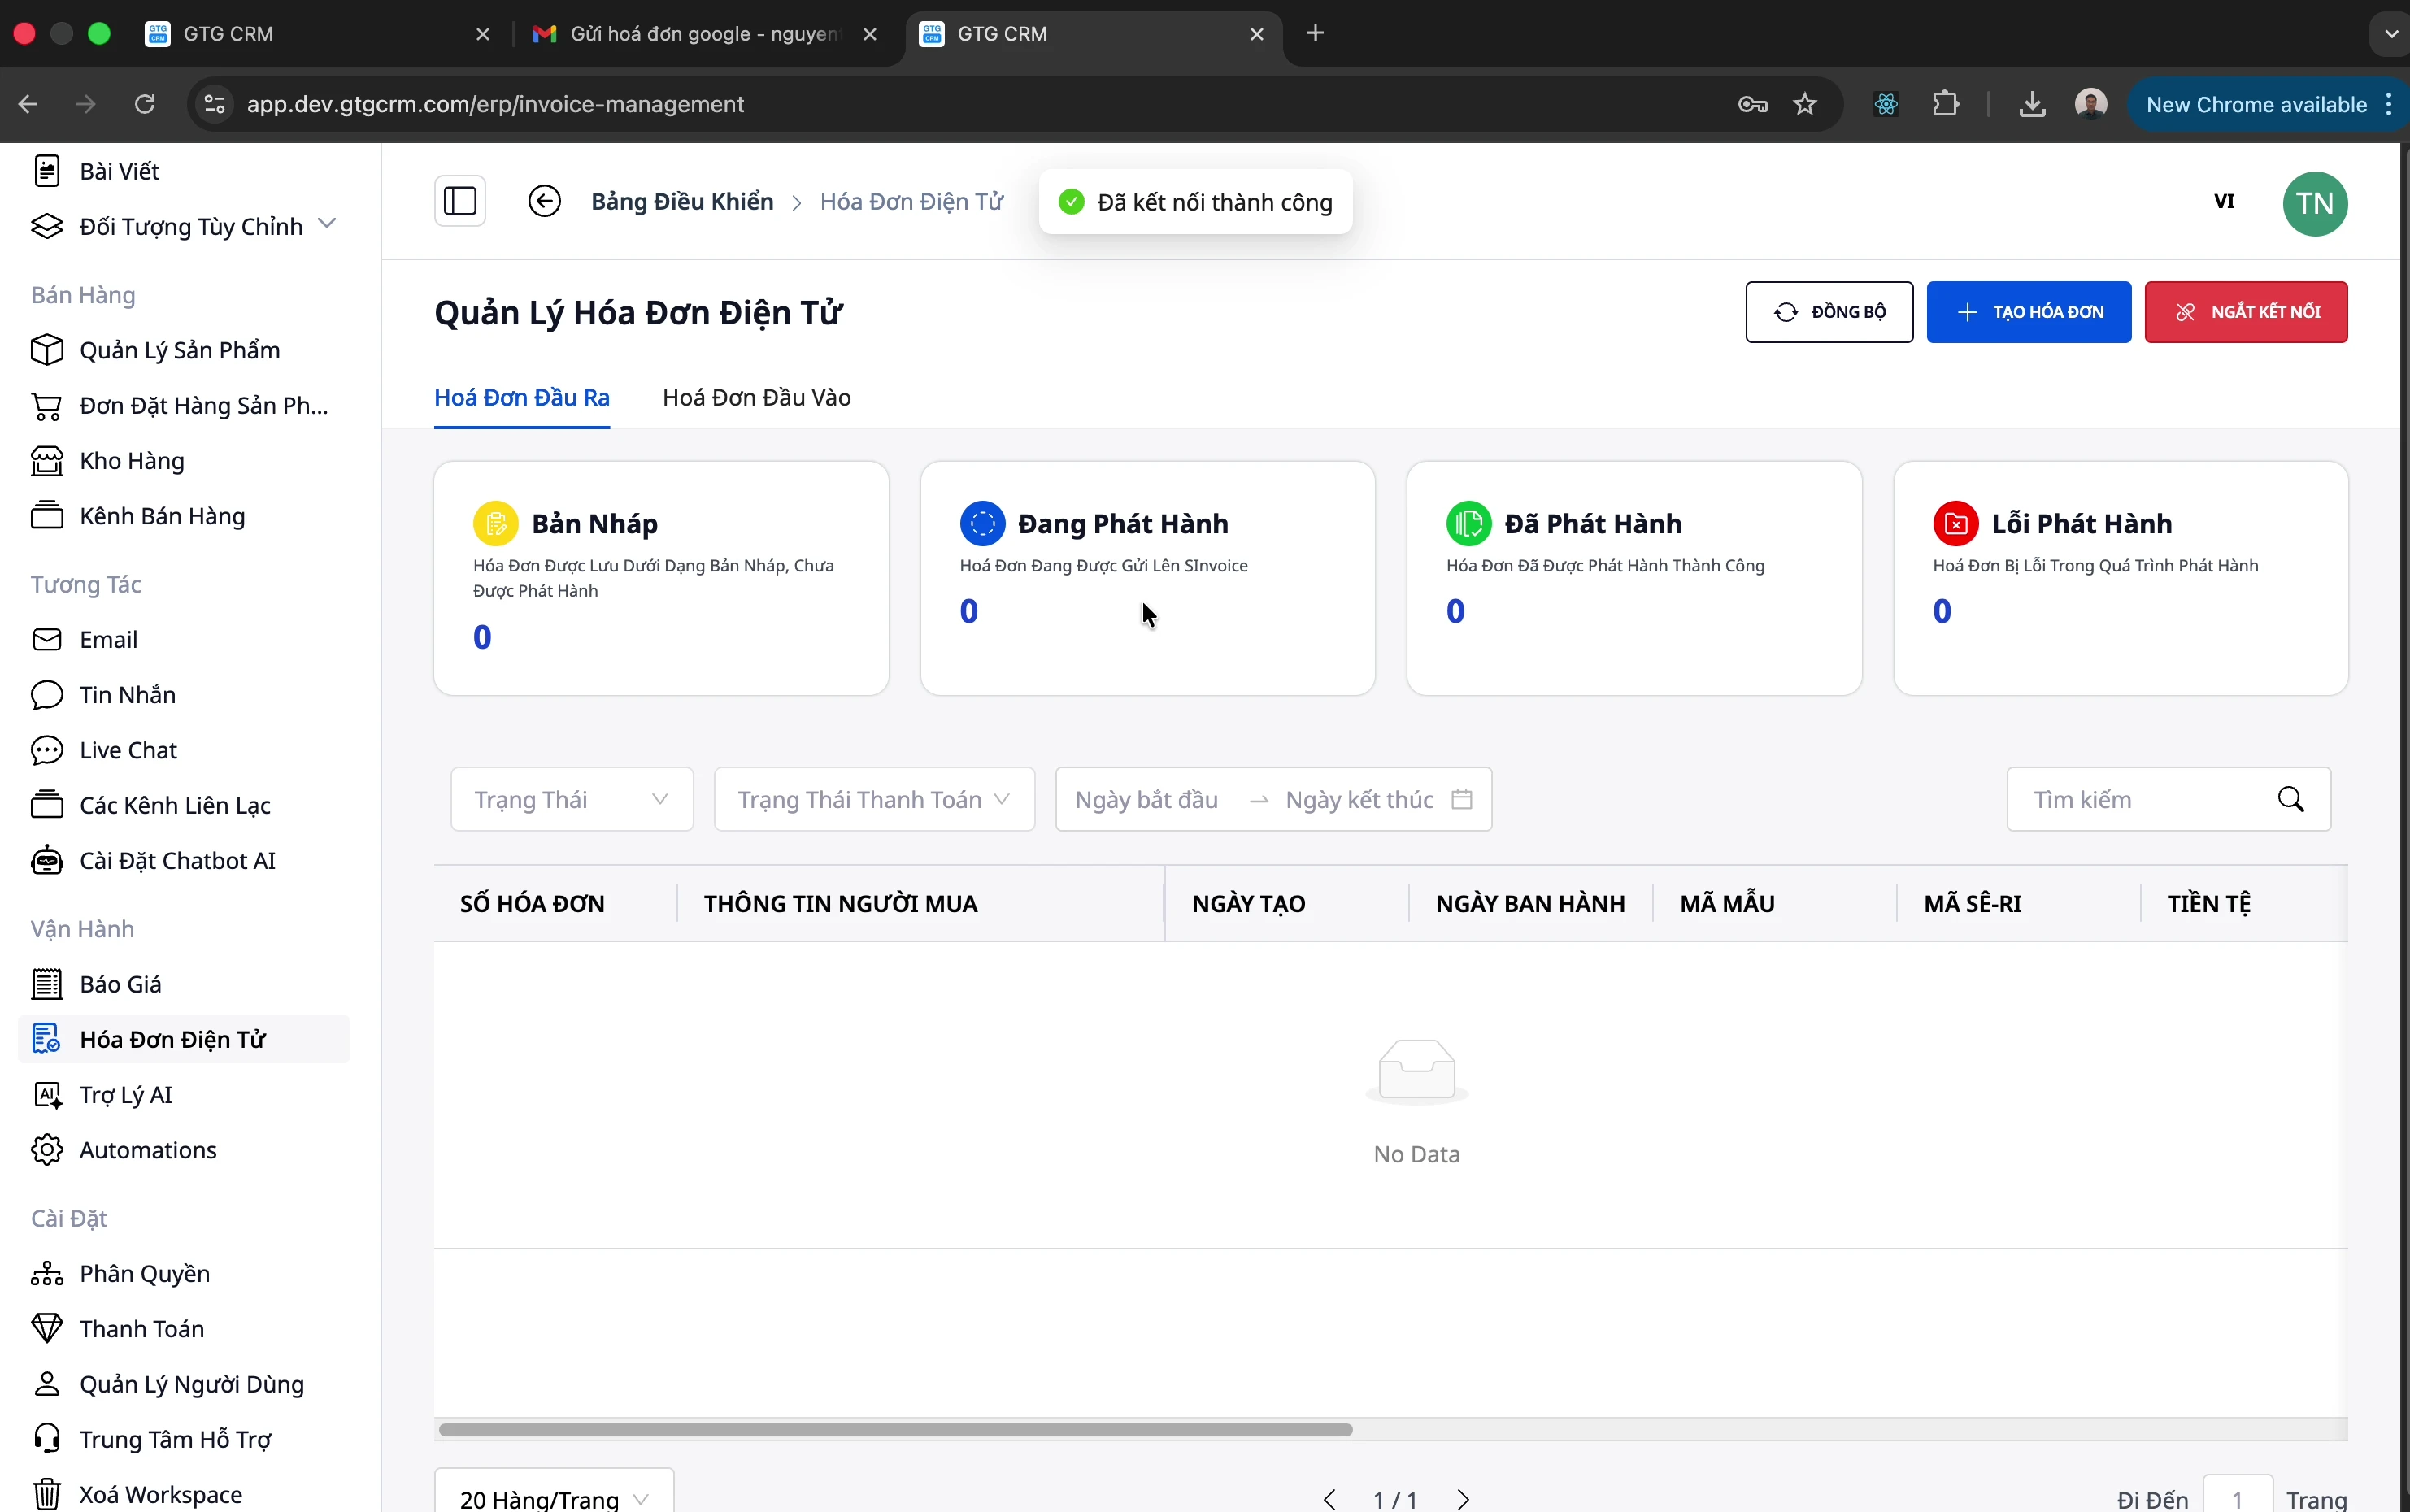The image size is (2410, 1512).
Task: Open Live Chat from sidebar
Action: (128, 750)
